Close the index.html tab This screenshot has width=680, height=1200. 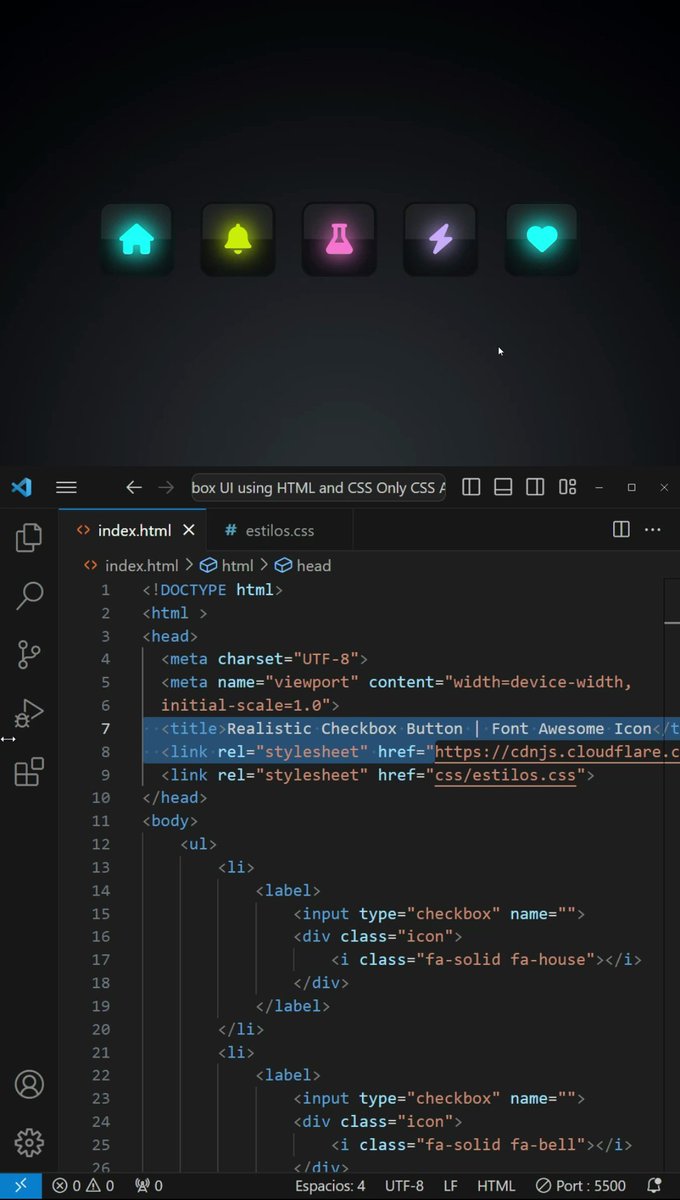point(190,530)
